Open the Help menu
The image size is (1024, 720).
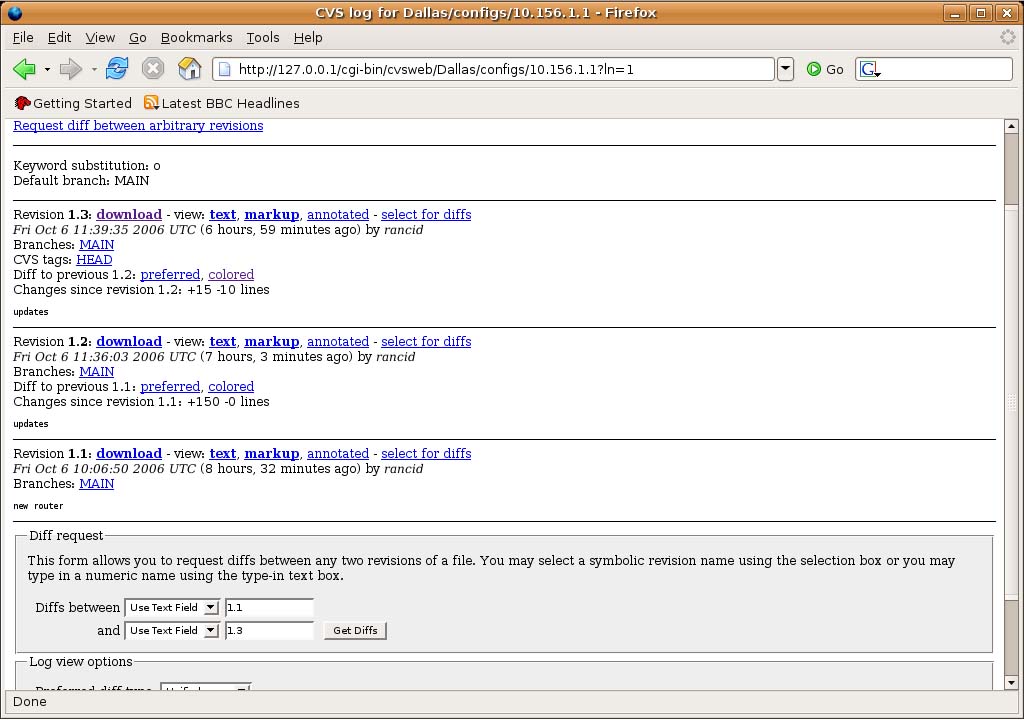[308, 38]
